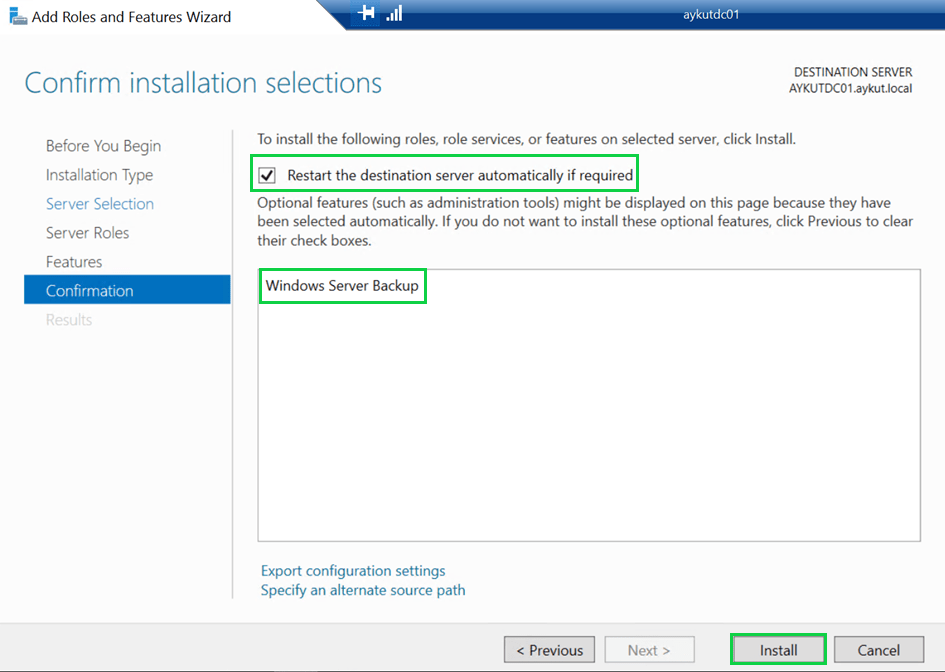The height and width of the screenshot is (672, 945).
Task: Start installation with Install button
Action: pos(778,650)
